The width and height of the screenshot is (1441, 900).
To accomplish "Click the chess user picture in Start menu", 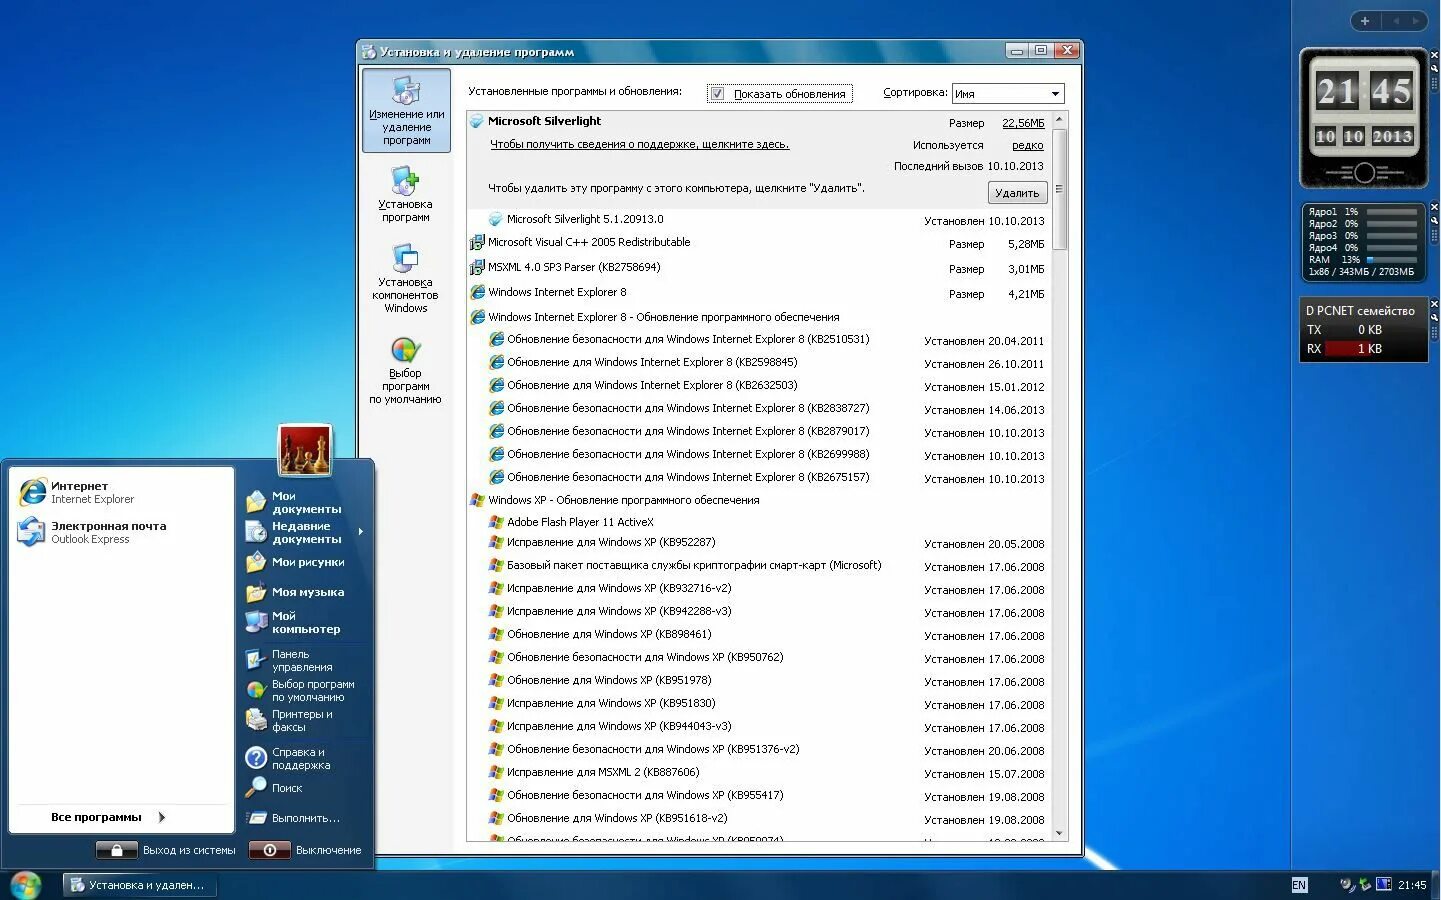I will coord(304,450).
